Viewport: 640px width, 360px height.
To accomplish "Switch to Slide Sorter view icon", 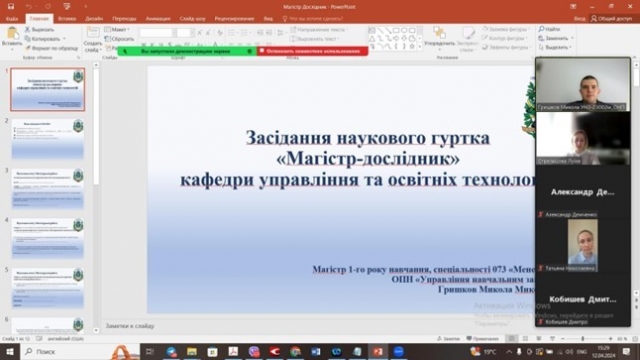I will pyautogui.click(x=525, y=339).
